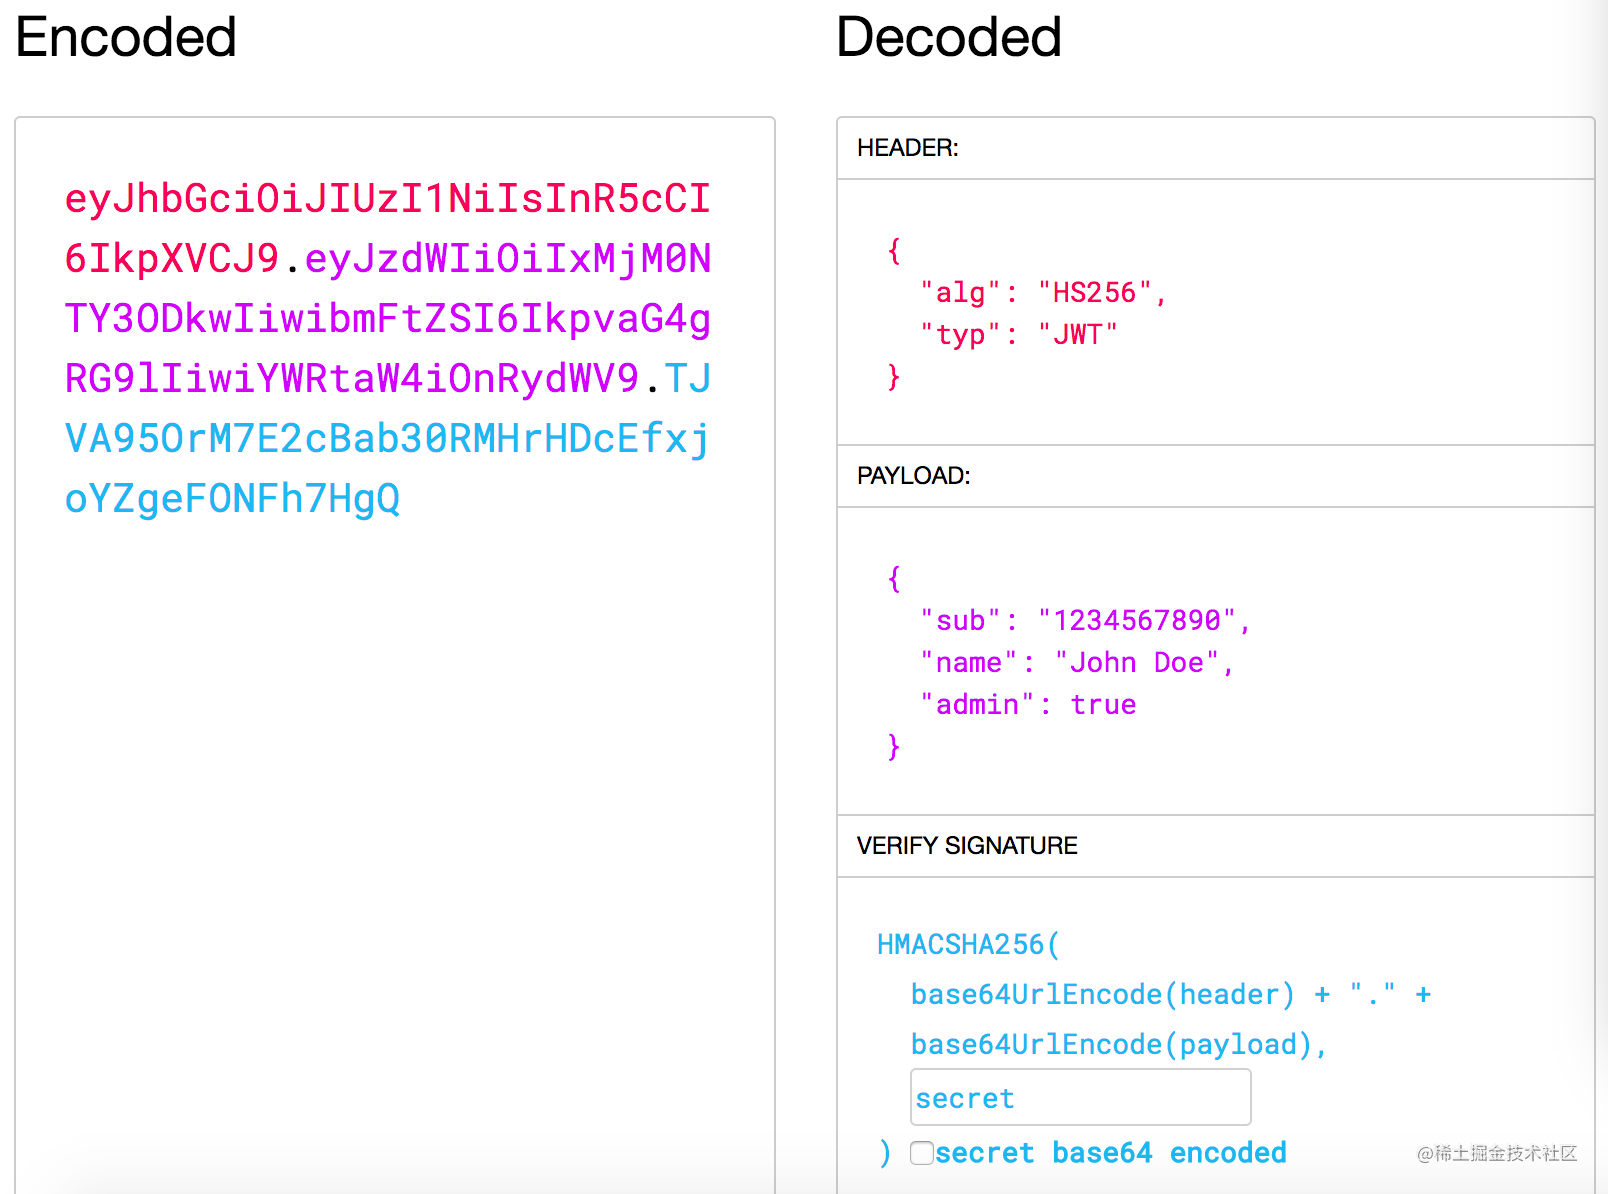Click the "sub": "1234567890" line
This screenshot has width=1608, height=1194.
1085,620
